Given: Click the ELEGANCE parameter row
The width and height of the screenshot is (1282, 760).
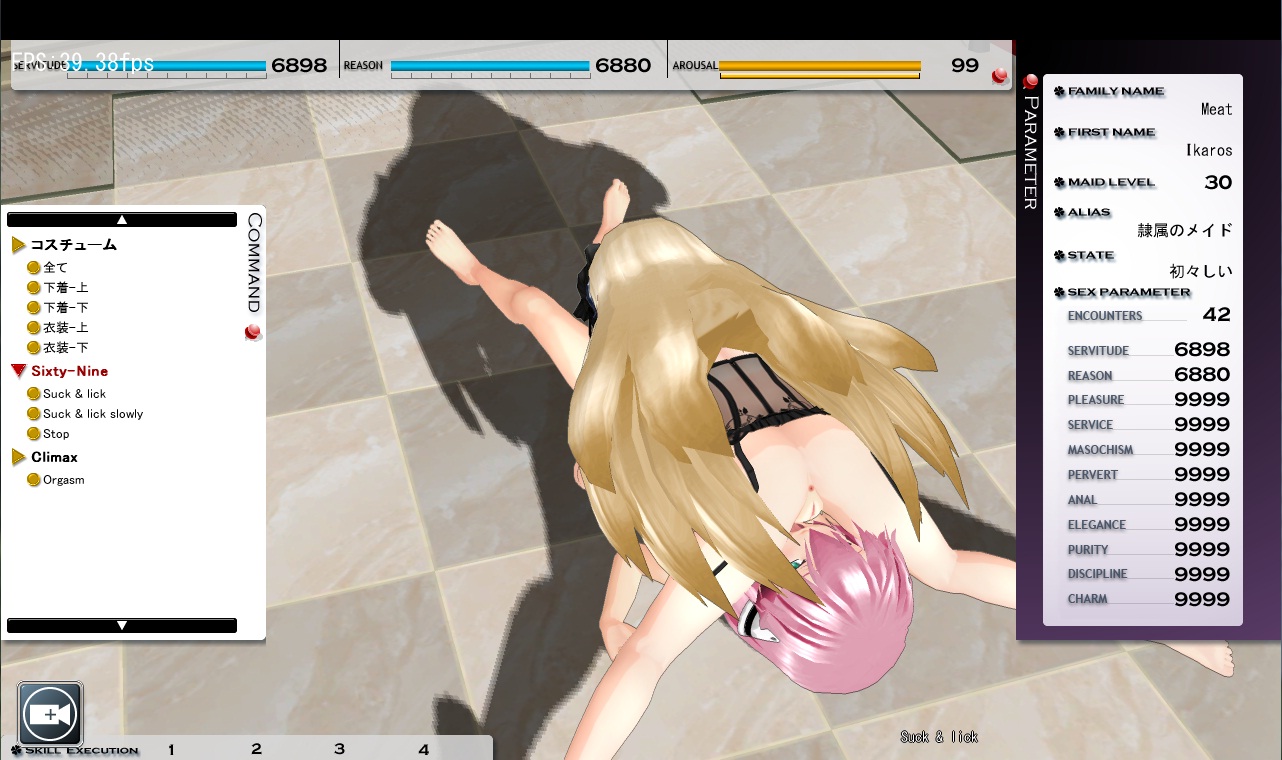Looking at the screenshot, I should [x=1148, y=524].
